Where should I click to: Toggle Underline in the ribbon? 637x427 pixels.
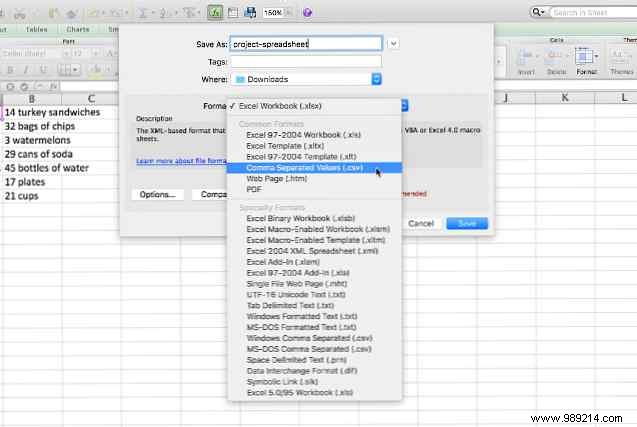[x=43, y=70]
